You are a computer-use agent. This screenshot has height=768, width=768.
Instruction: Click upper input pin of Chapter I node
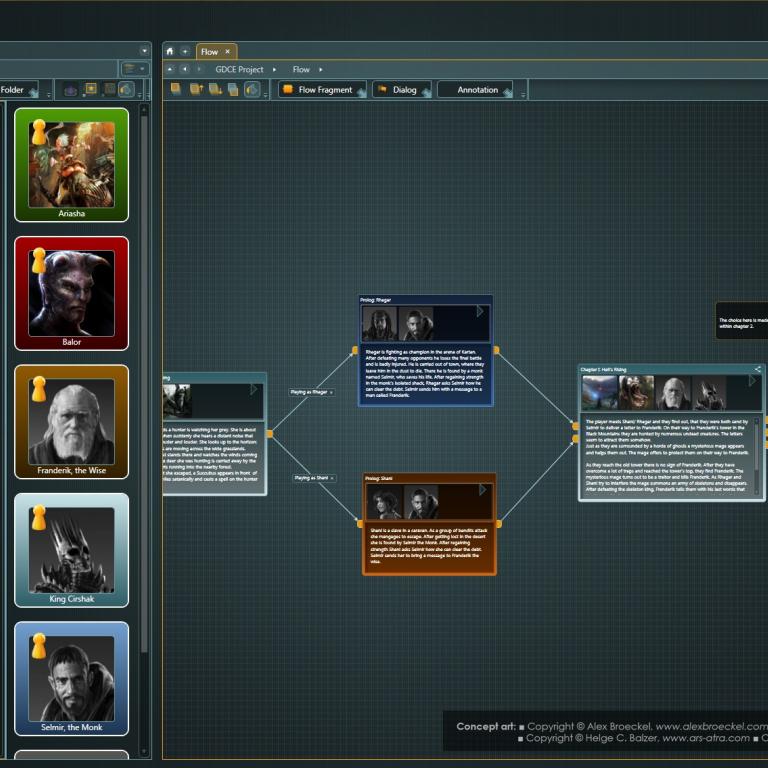[575, 426]
